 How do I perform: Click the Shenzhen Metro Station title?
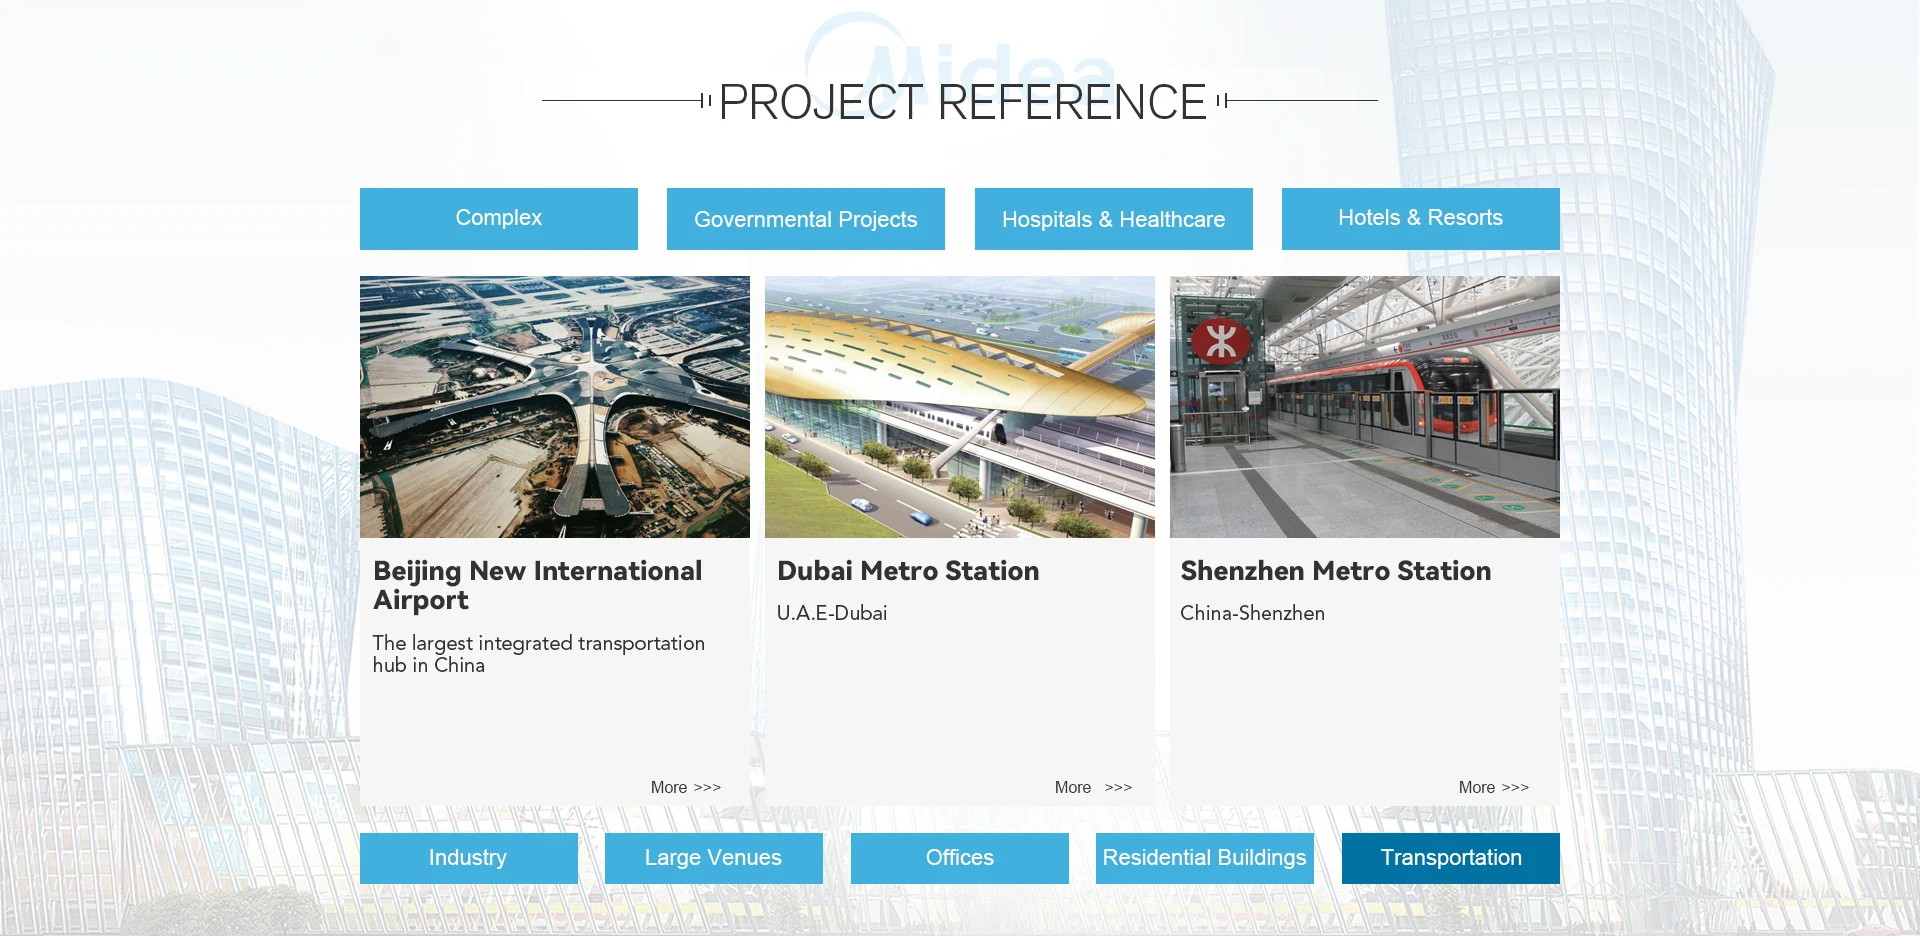coord(1336,571)
